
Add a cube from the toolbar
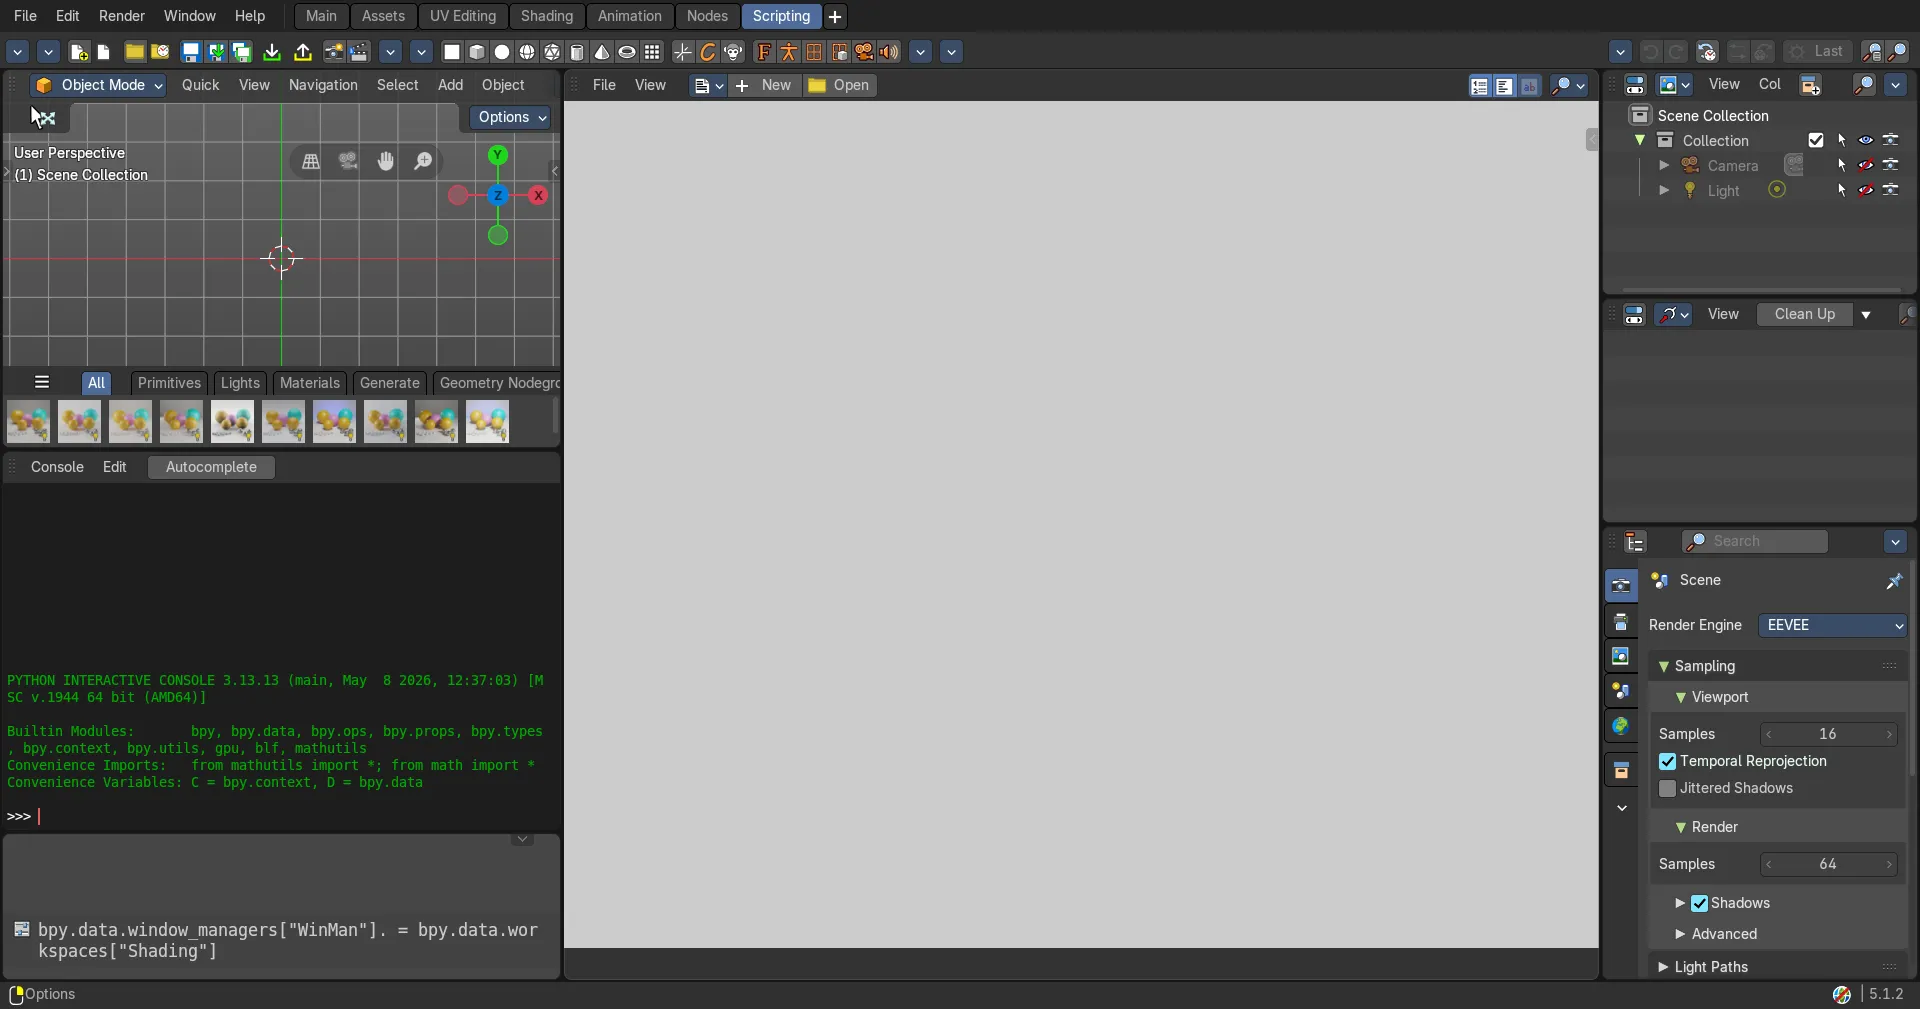(x=477, y=52)
